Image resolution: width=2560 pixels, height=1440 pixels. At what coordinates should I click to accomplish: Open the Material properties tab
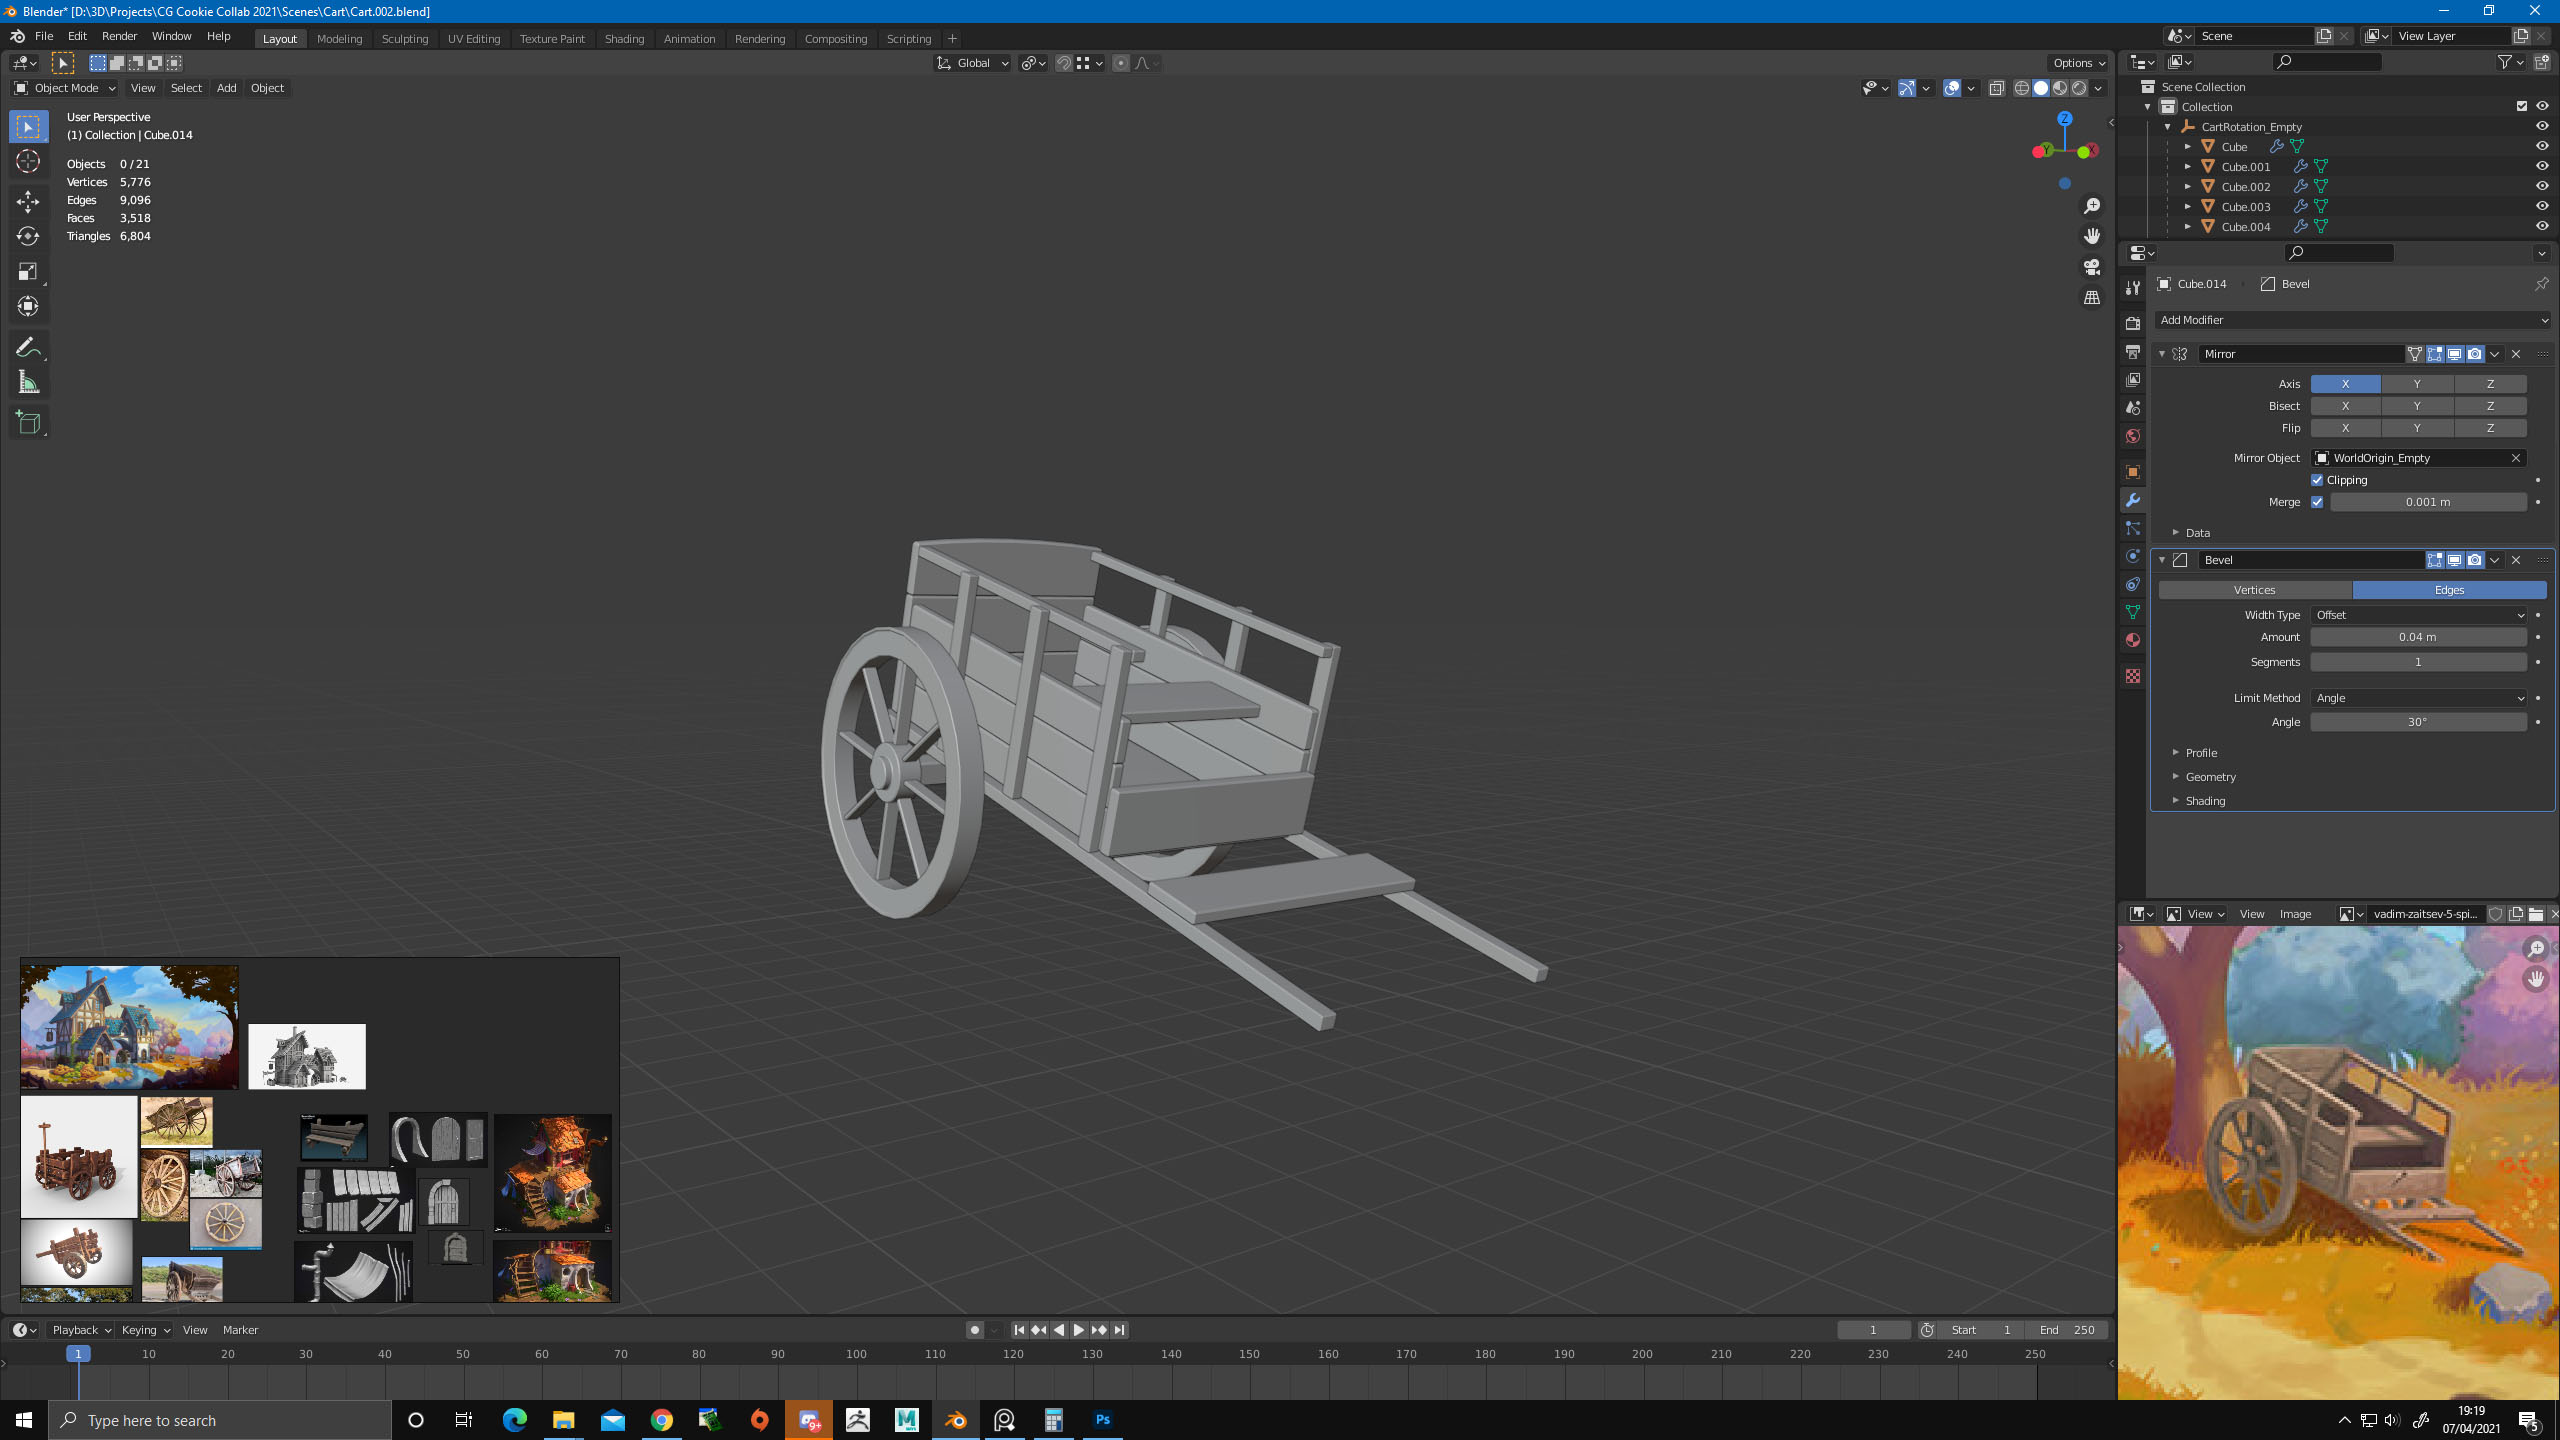click(2133, 640)
